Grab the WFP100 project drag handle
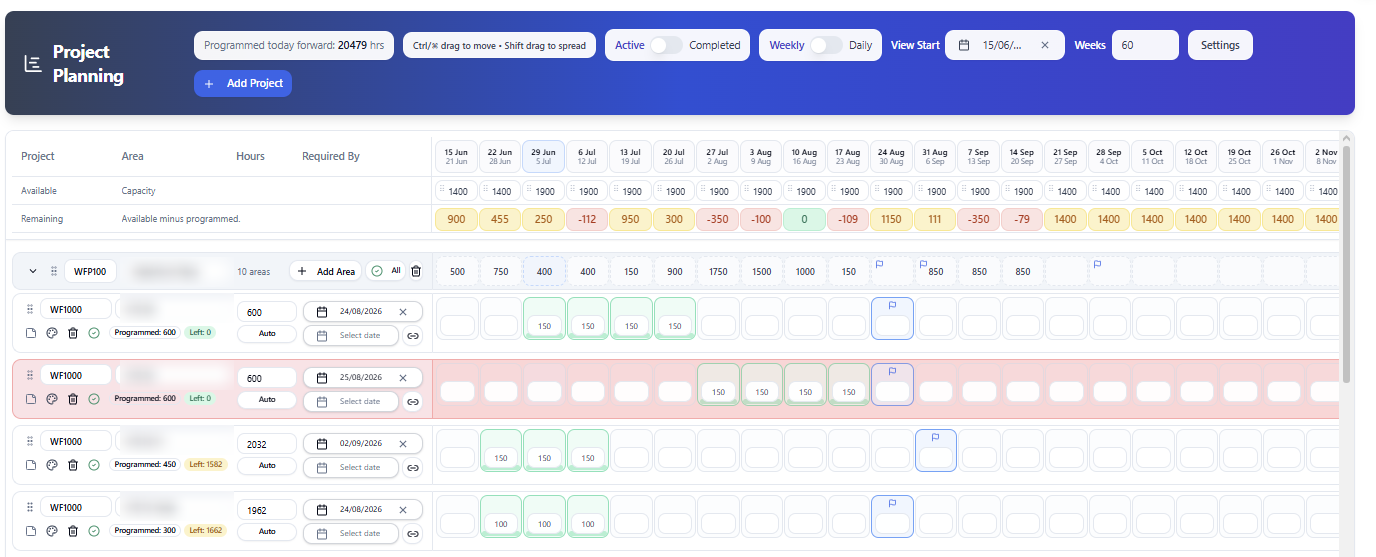1376x557 pixels. pyautogui.click(x=53, y=271)
